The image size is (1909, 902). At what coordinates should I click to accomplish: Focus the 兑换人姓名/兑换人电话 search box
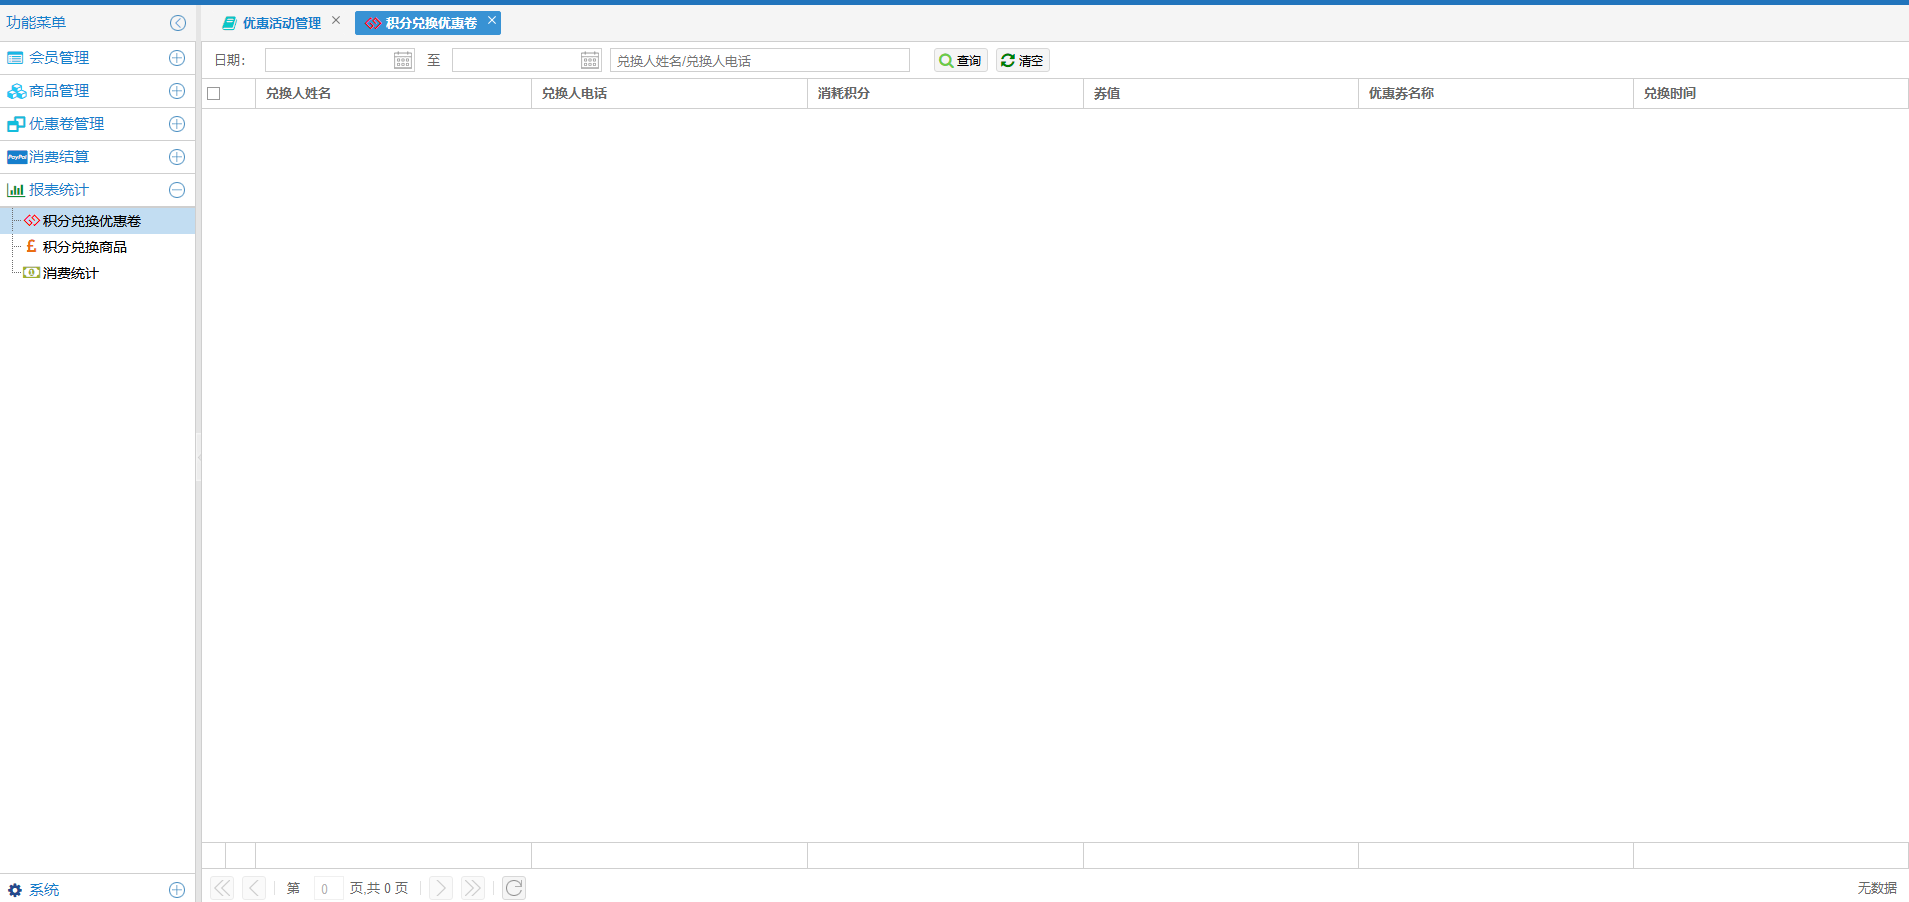760,60
